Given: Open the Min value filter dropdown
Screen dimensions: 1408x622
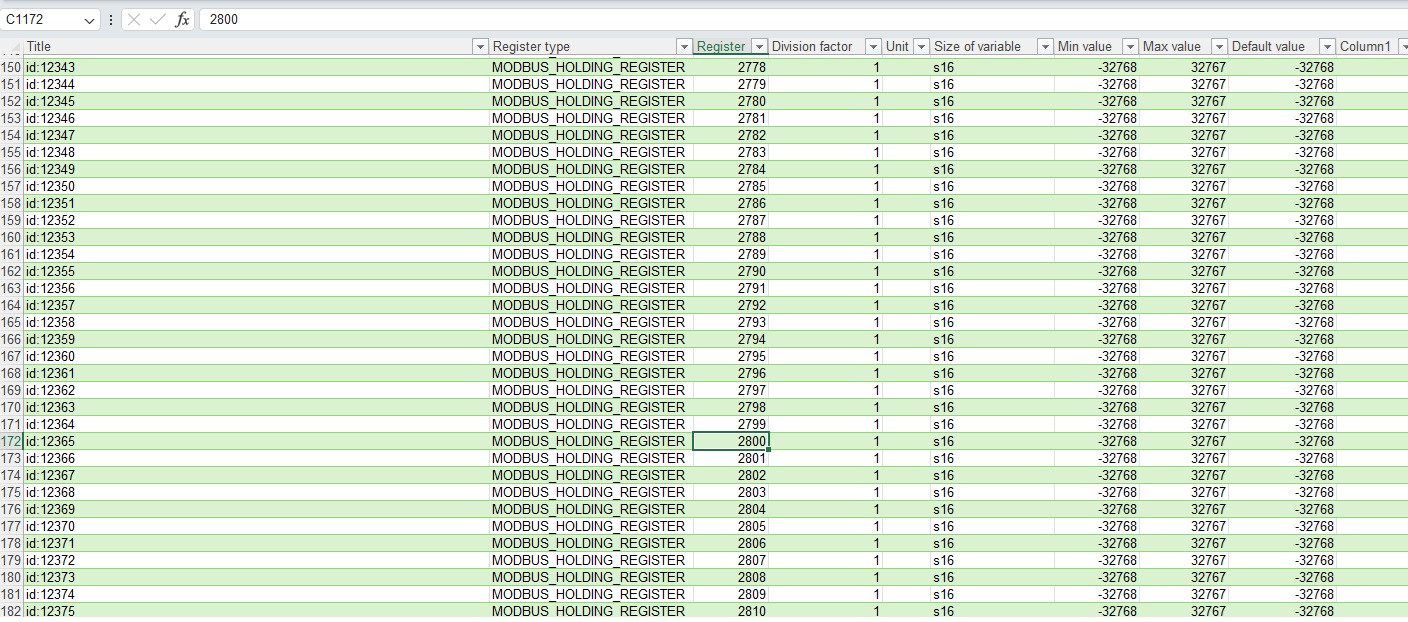Looking at the screenshot, I should click(x=1130, y=47).
